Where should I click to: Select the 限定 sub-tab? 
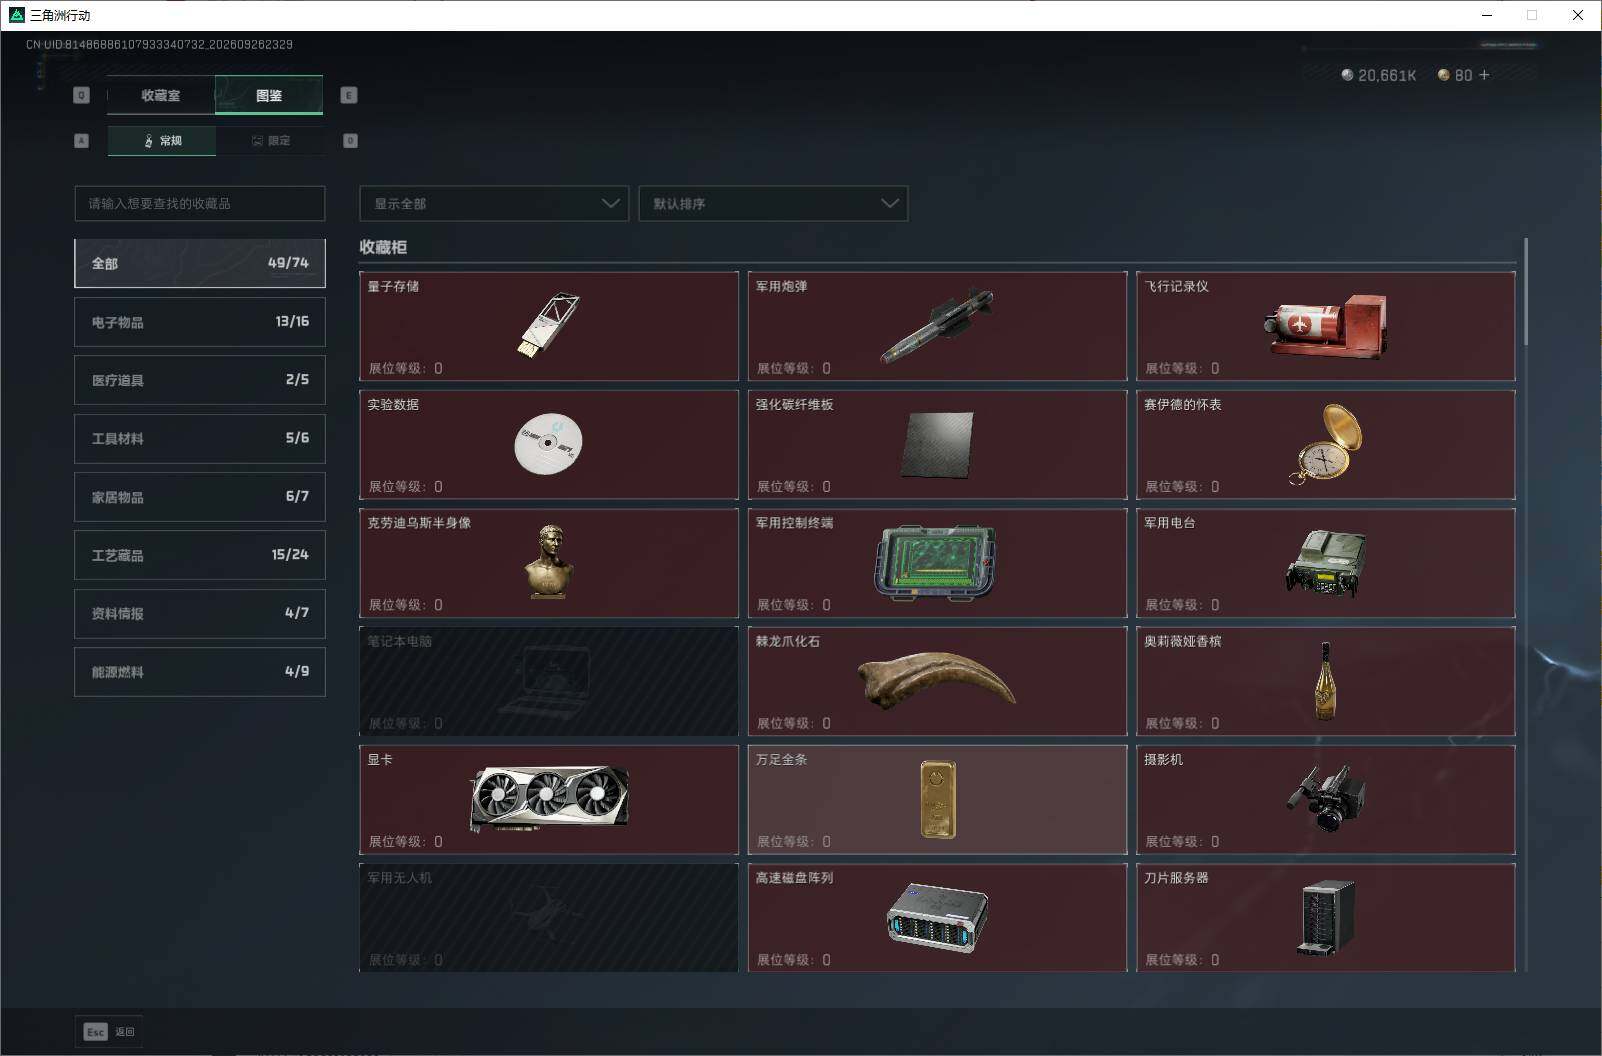click(270, 141)
